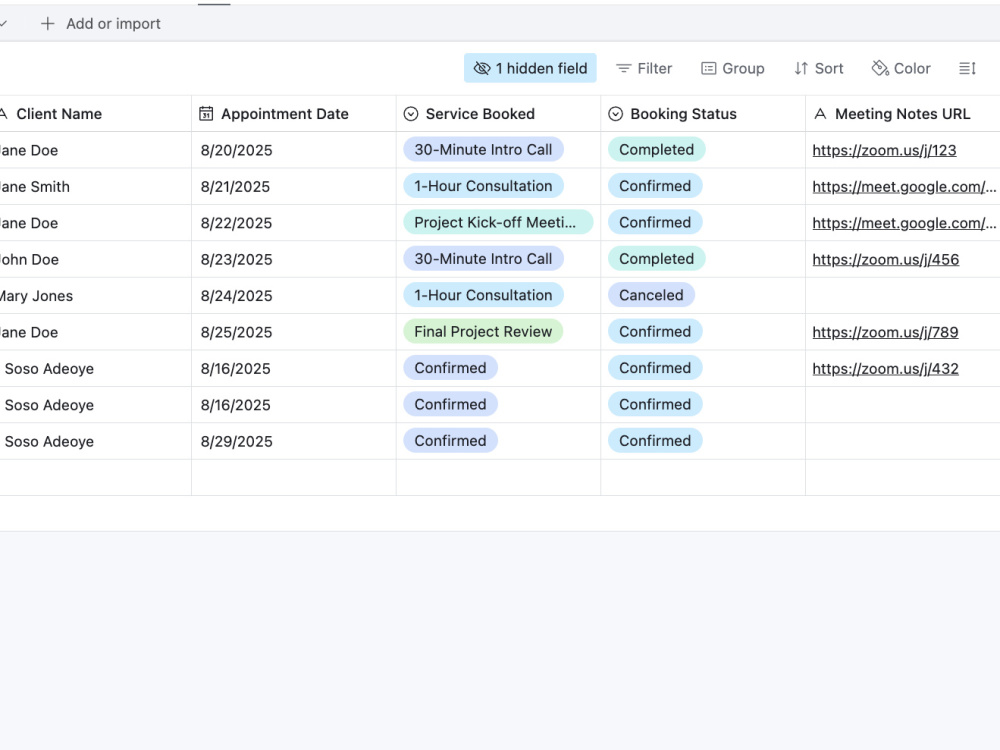Click 30-Minute Intro Call in John Doe row

click(x=483, y=259)
